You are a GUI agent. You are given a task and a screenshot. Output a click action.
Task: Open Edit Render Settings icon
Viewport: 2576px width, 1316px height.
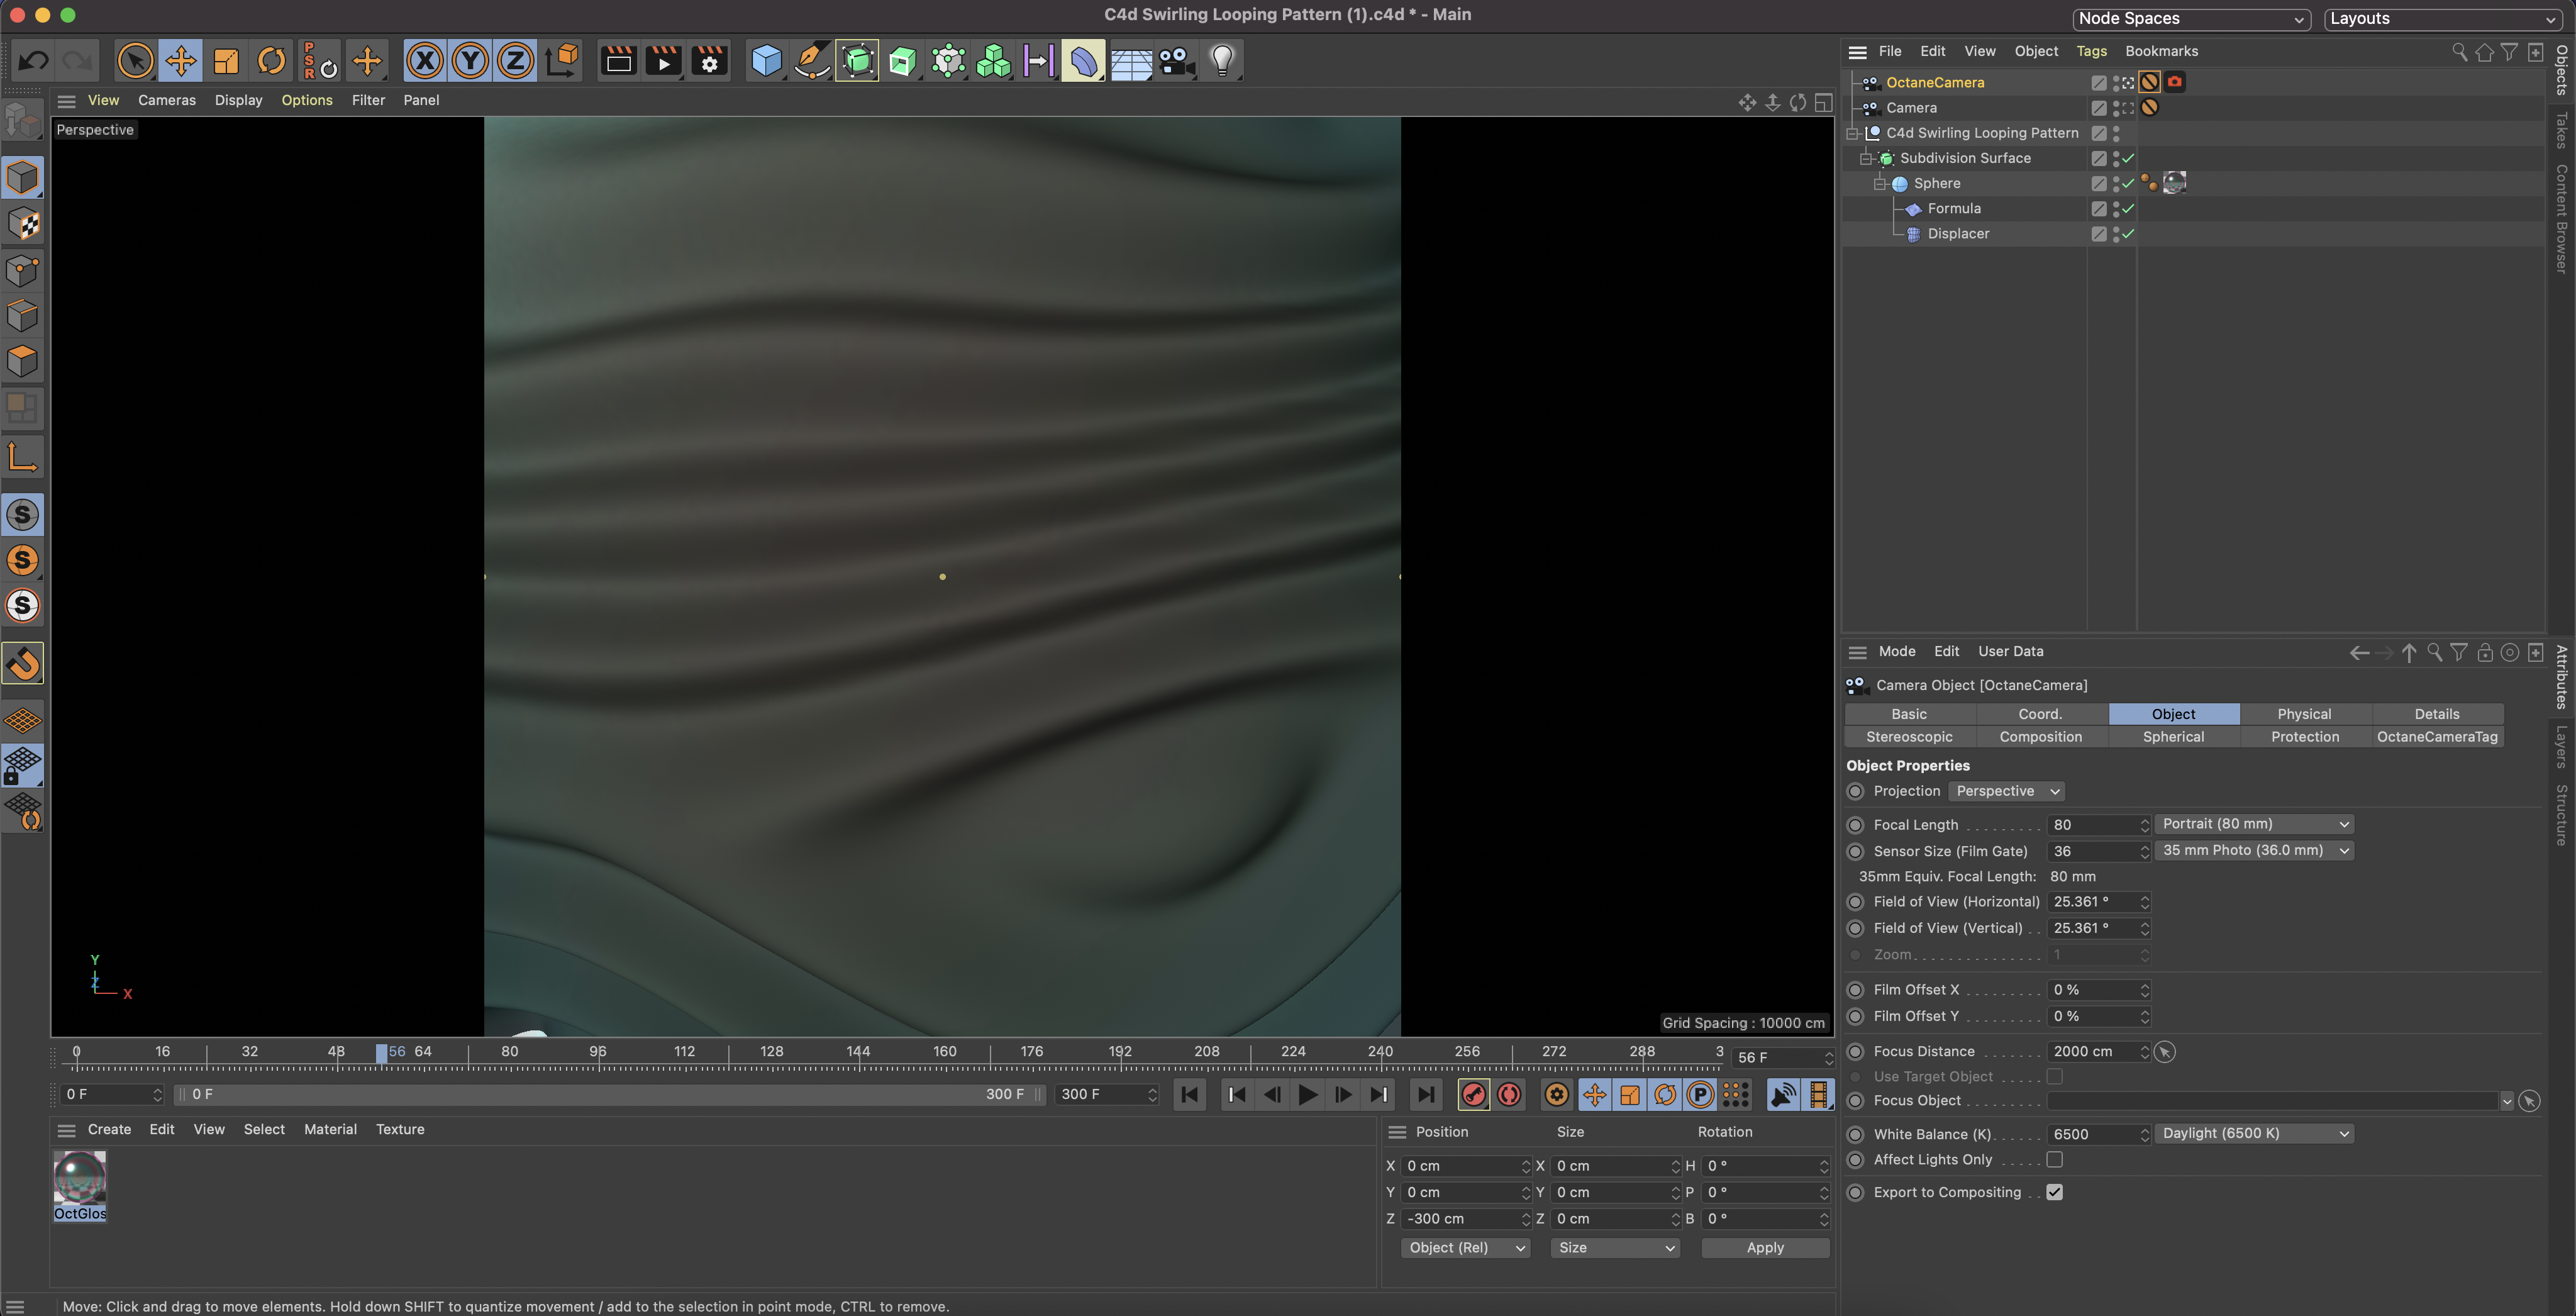[x=709, y=61]
